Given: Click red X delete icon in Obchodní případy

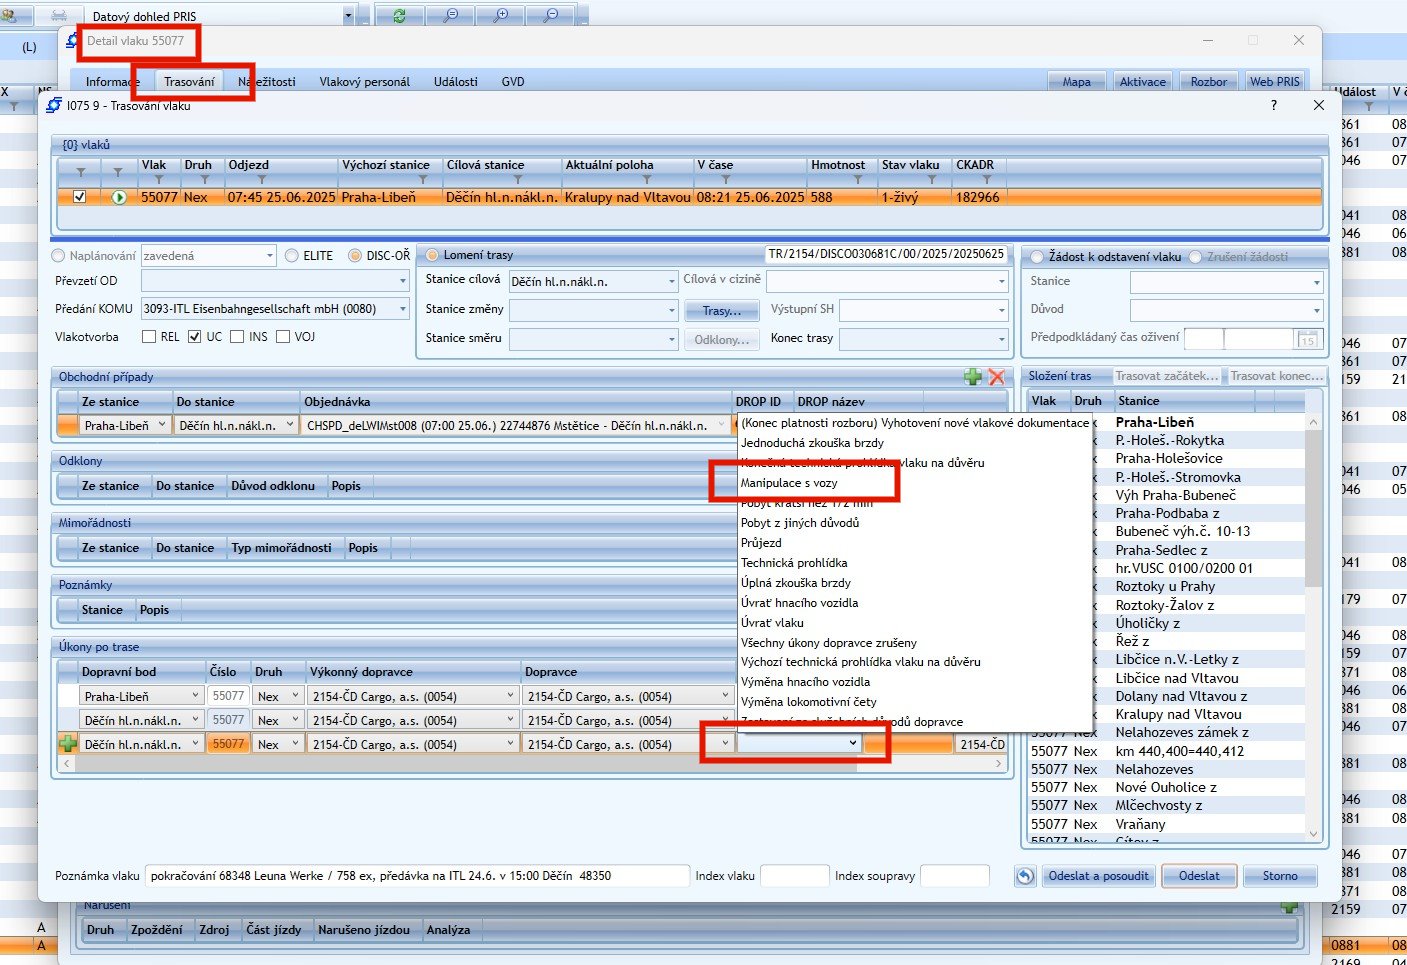Looking at the screenshot, I should pos(996,377).
